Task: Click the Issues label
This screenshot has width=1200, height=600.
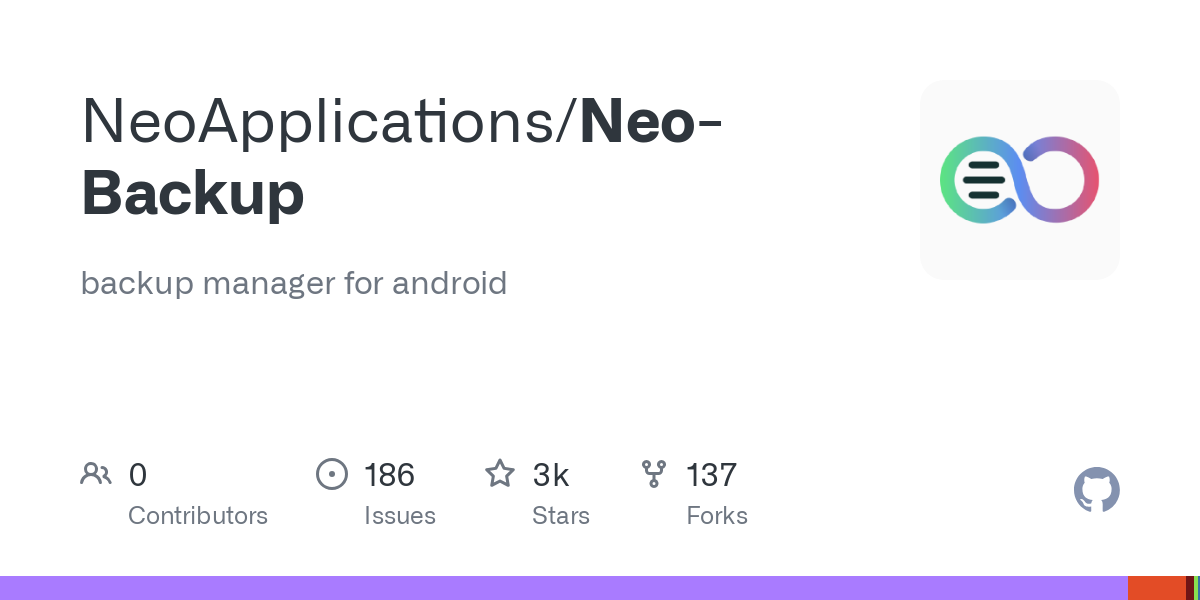Action: click(400, 516)
